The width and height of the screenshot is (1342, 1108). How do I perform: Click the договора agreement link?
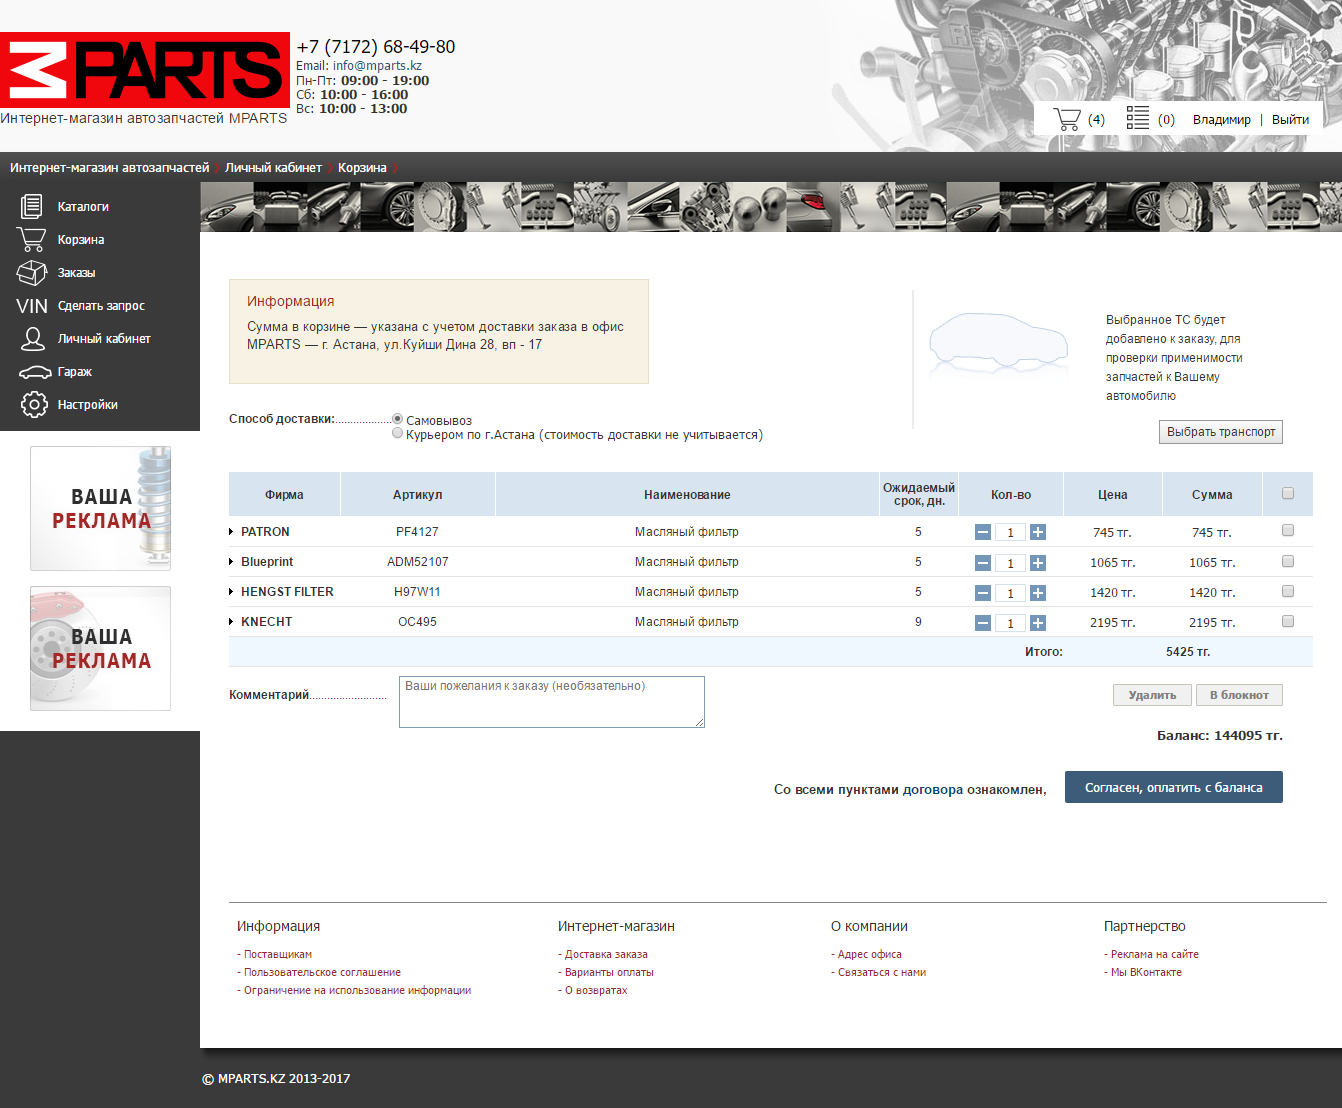click(933, 790)
